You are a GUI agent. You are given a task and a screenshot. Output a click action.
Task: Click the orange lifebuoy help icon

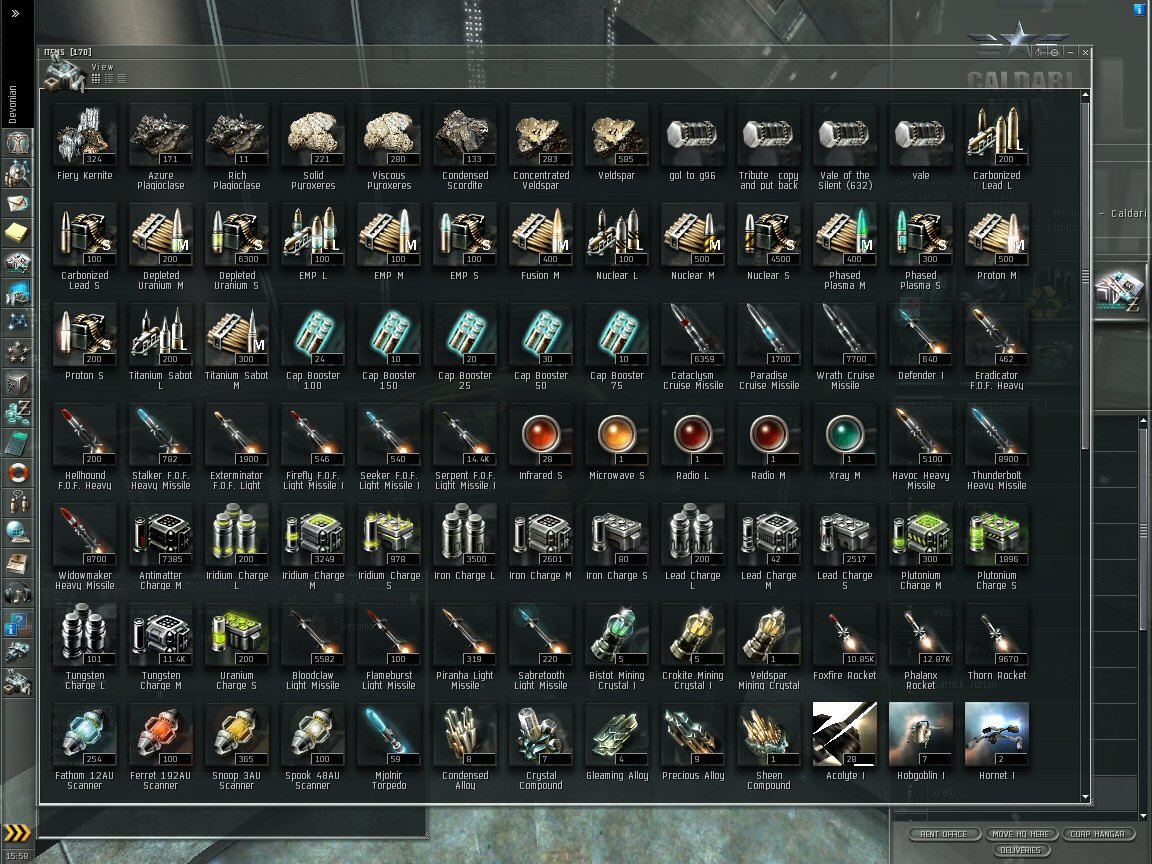tap(17, 472)
